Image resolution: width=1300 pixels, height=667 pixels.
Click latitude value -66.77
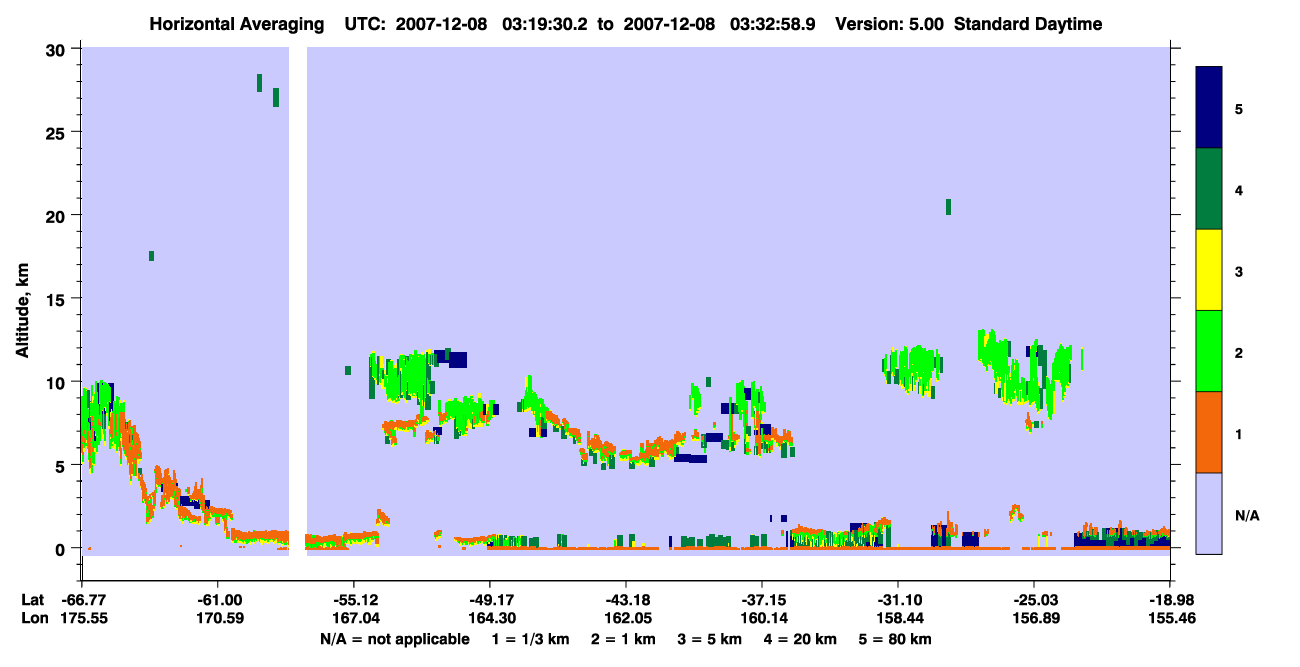point(82,599)
